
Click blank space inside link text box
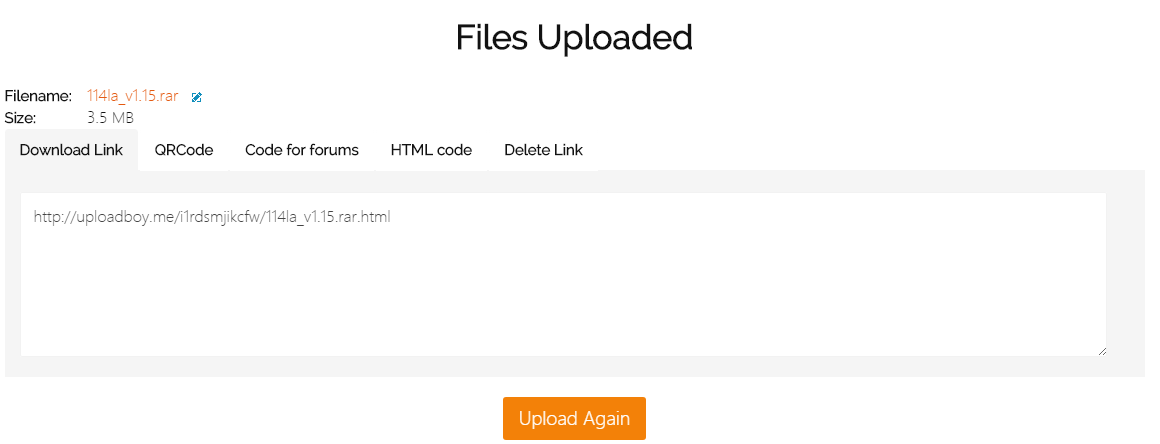(x=563, y=296)
